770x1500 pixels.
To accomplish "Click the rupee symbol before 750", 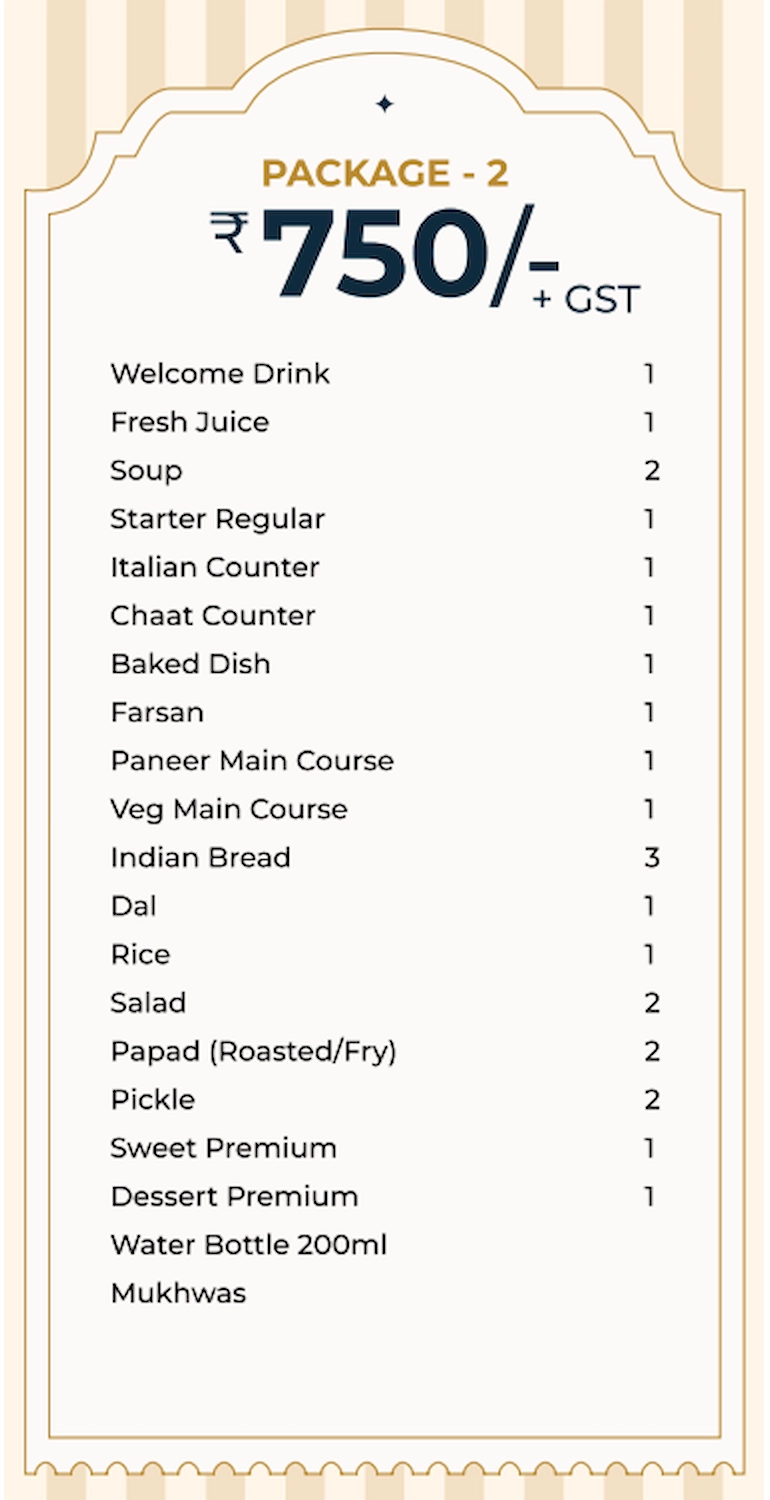I will [229, 233].
